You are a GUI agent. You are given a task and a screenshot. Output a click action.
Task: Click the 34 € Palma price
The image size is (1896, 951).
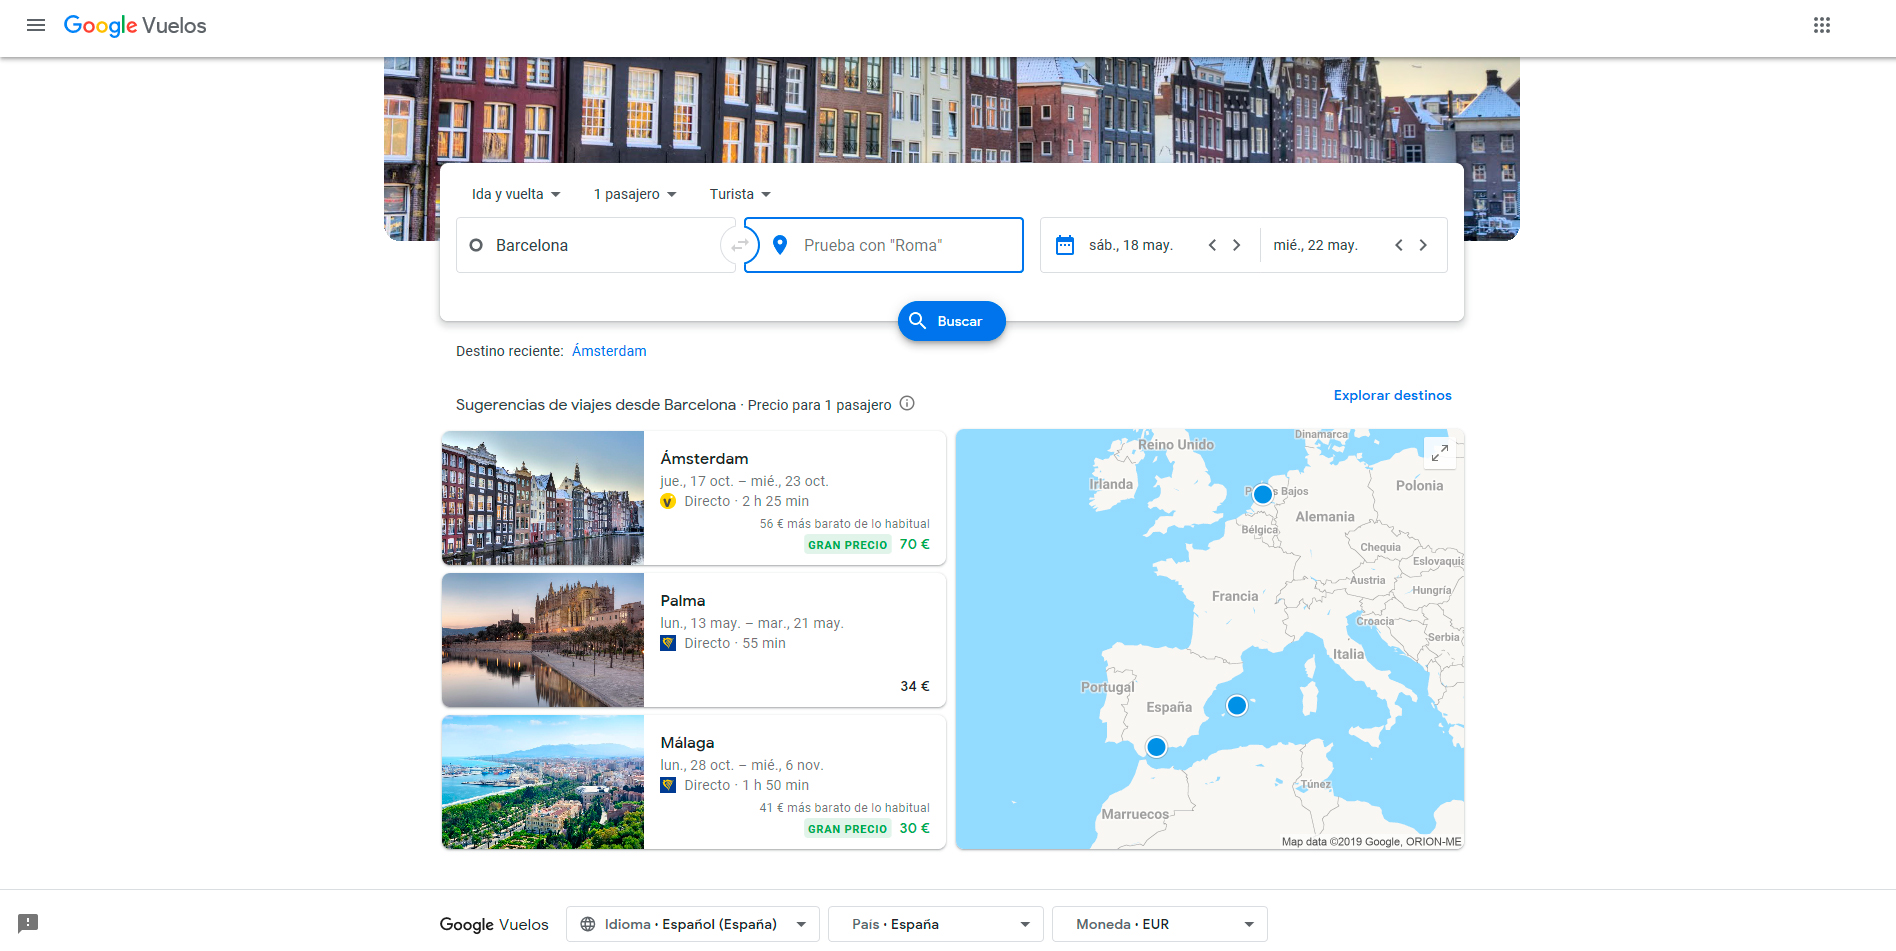[x=915, y=686]
